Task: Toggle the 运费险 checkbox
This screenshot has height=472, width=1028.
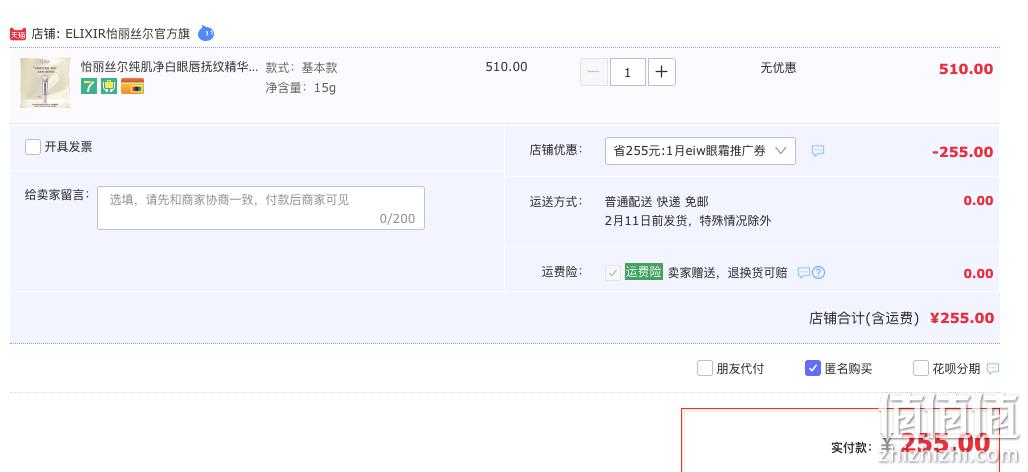Action: pyautogui.click(x=613, y=273)
